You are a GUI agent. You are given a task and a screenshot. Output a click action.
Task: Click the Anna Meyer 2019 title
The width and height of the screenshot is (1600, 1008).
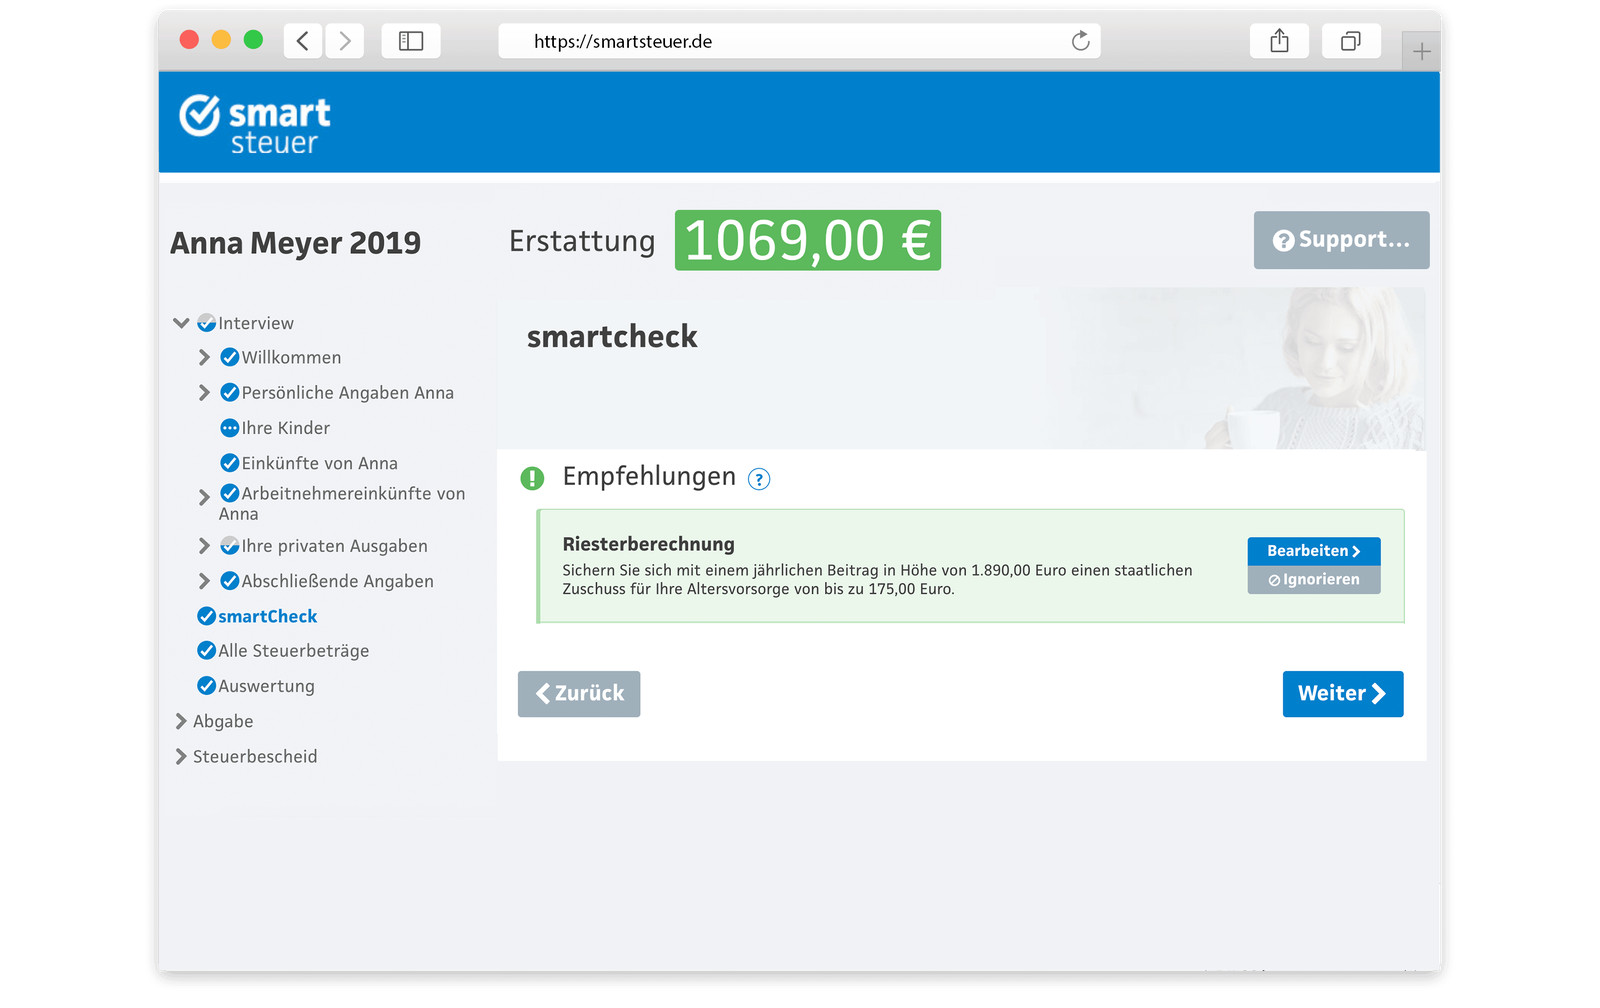[x=295, y=243]
